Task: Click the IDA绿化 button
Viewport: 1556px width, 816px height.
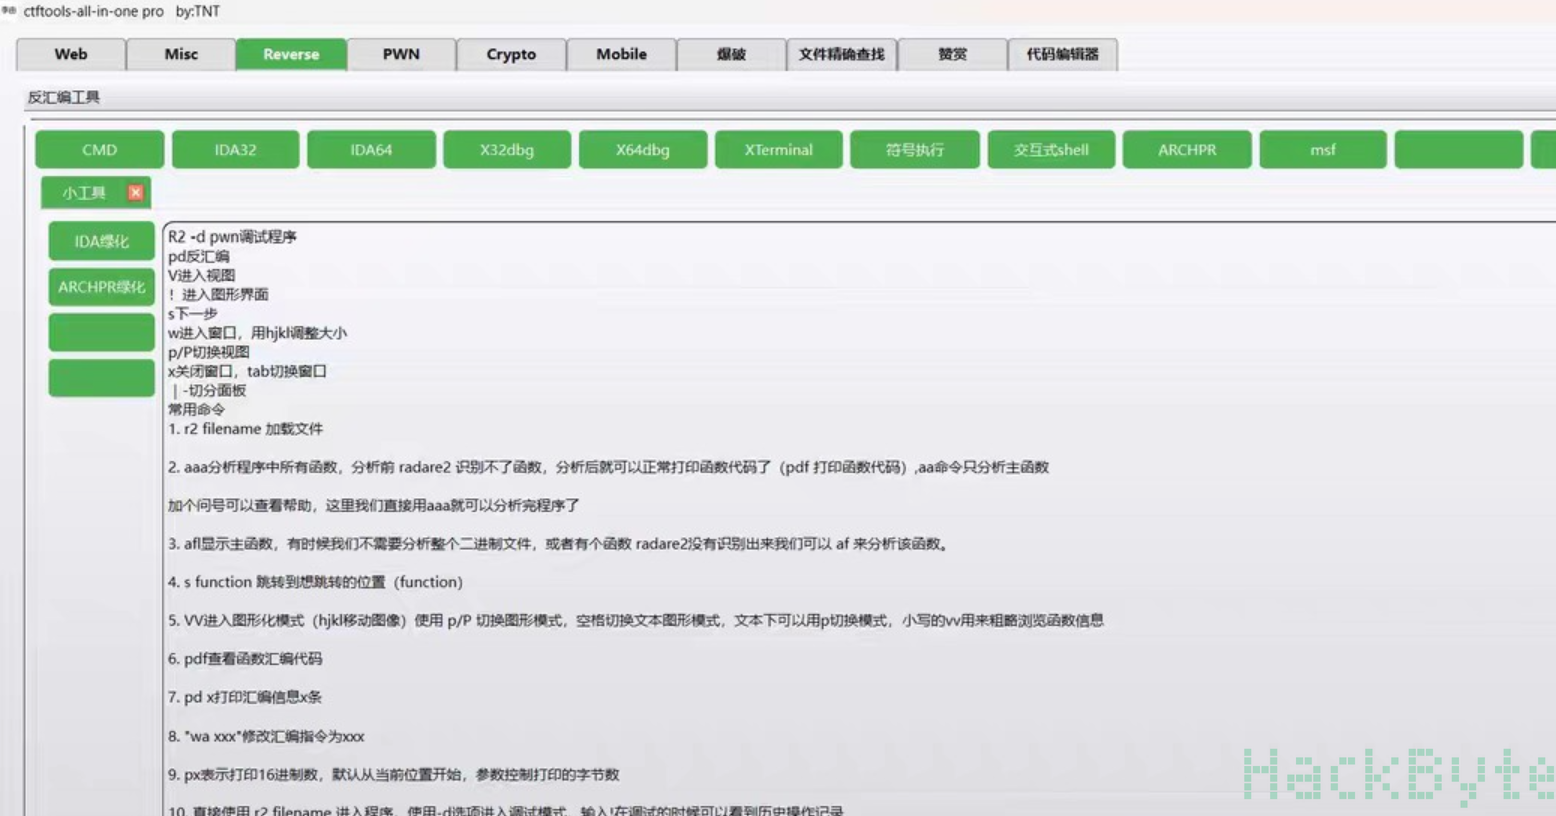Action: click(x=101, y=241)
